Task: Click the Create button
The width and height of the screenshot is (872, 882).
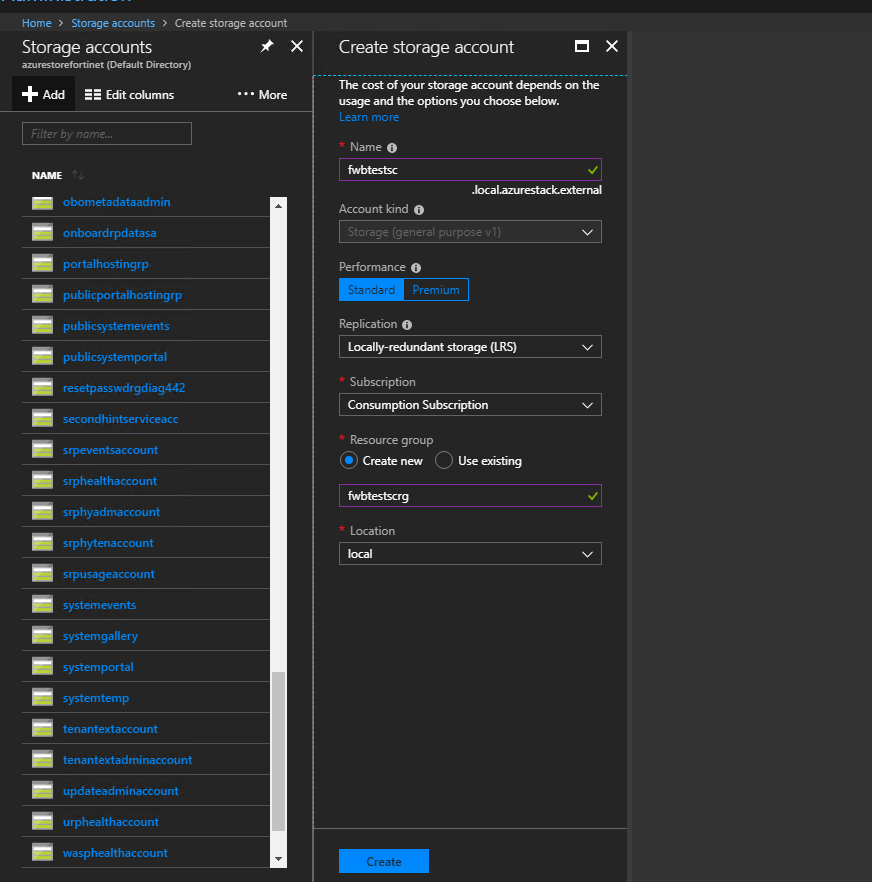Action: pyautogui.click(x=383, y=860)
